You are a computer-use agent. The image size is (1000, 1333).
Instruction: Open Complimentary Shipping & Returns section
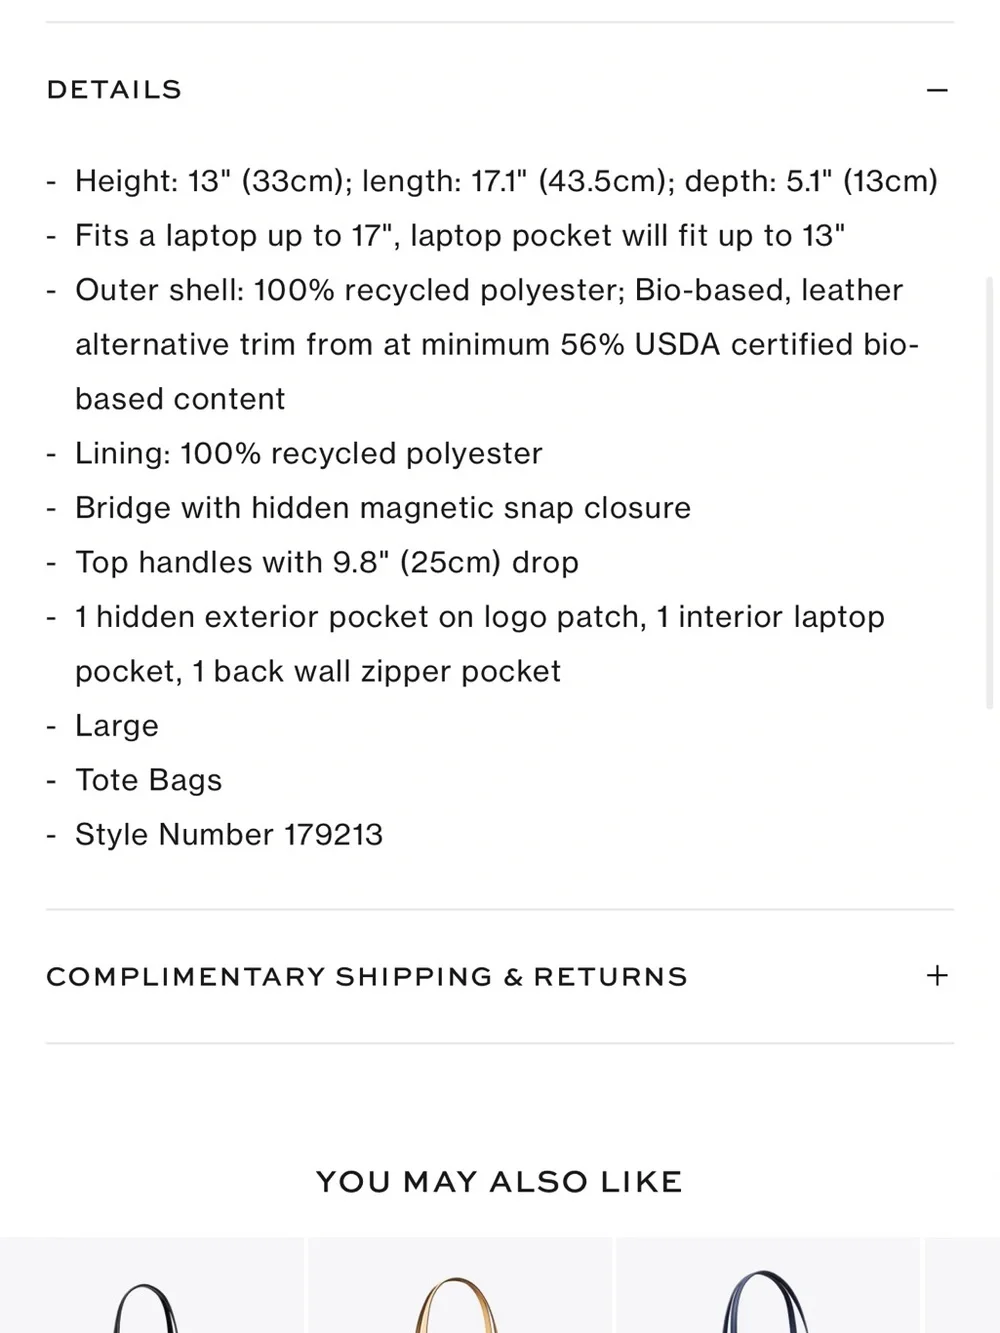(x=367, y=976)
